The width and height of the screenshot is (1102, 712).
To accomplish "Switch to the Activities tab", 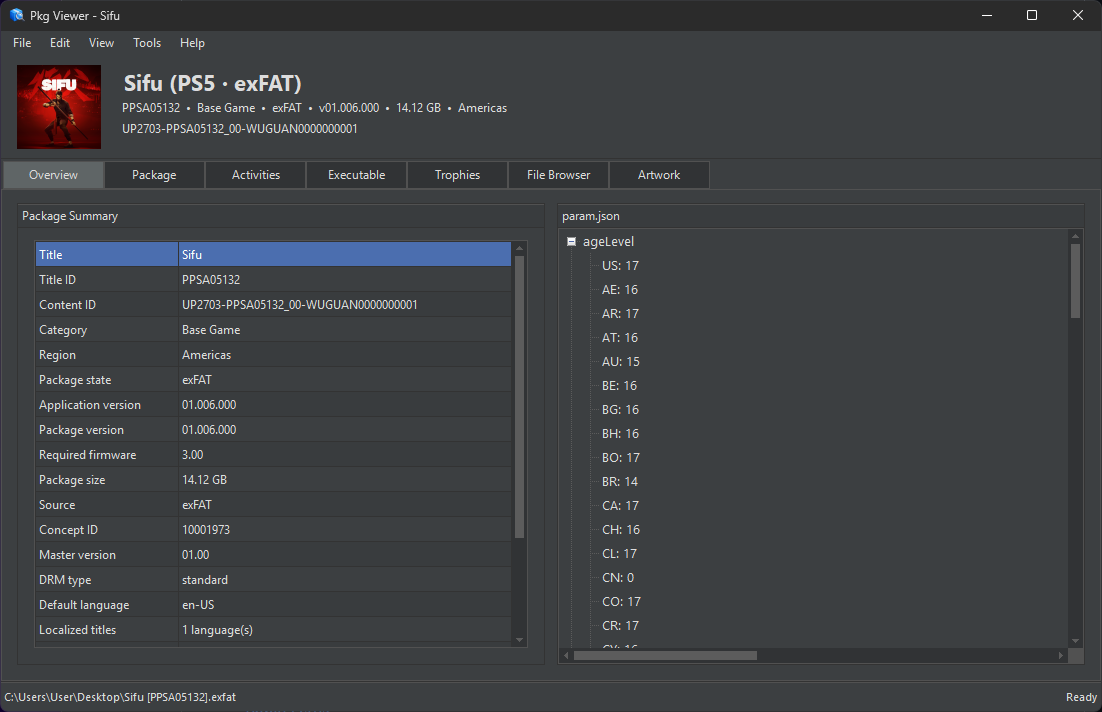I will [256, 175].
